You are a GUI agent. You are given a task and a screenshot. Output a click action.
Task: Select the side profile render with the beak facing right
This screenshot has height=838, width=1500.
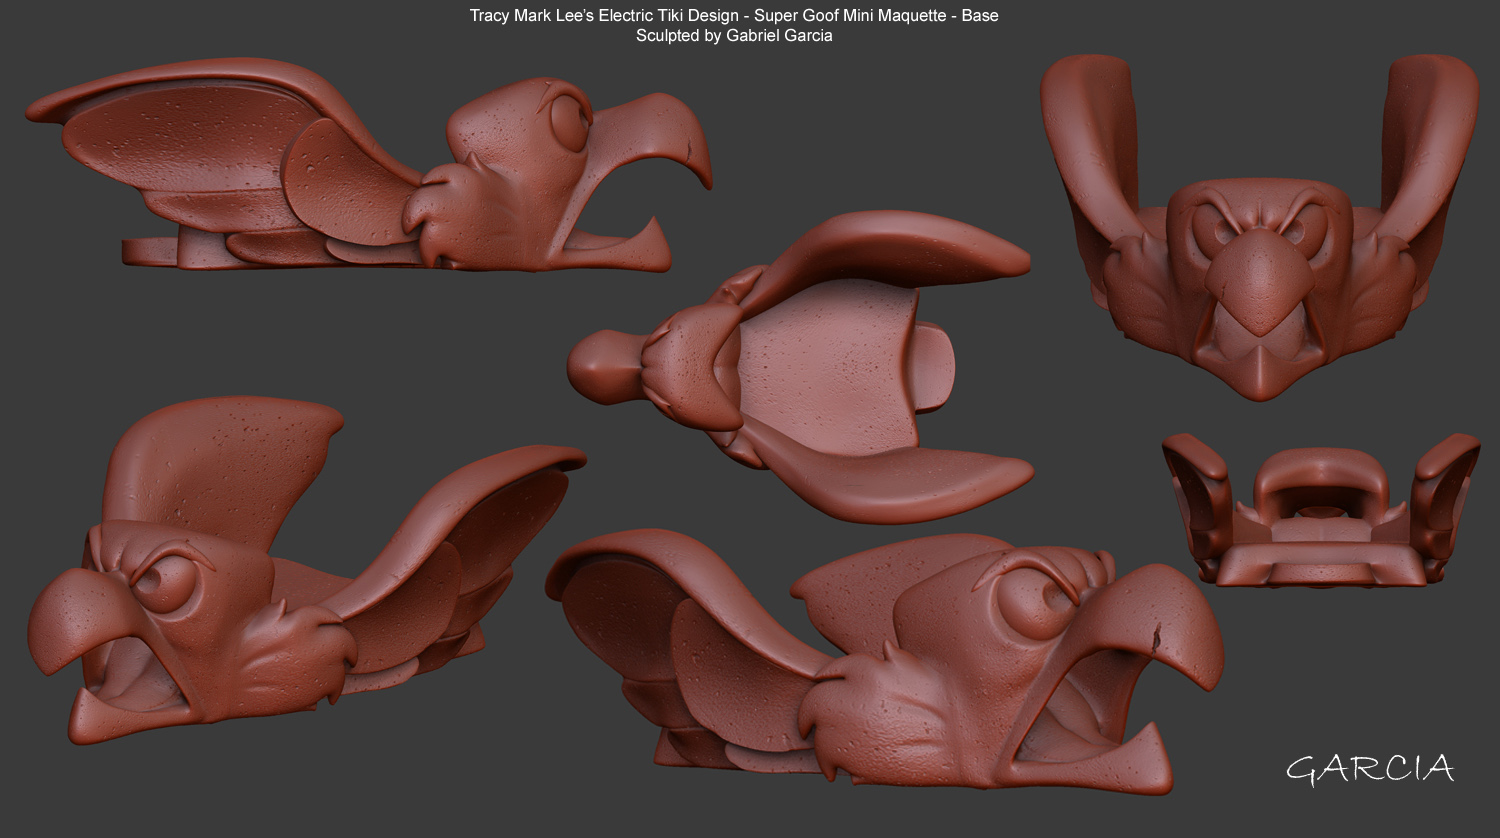[x=368, y=166]
